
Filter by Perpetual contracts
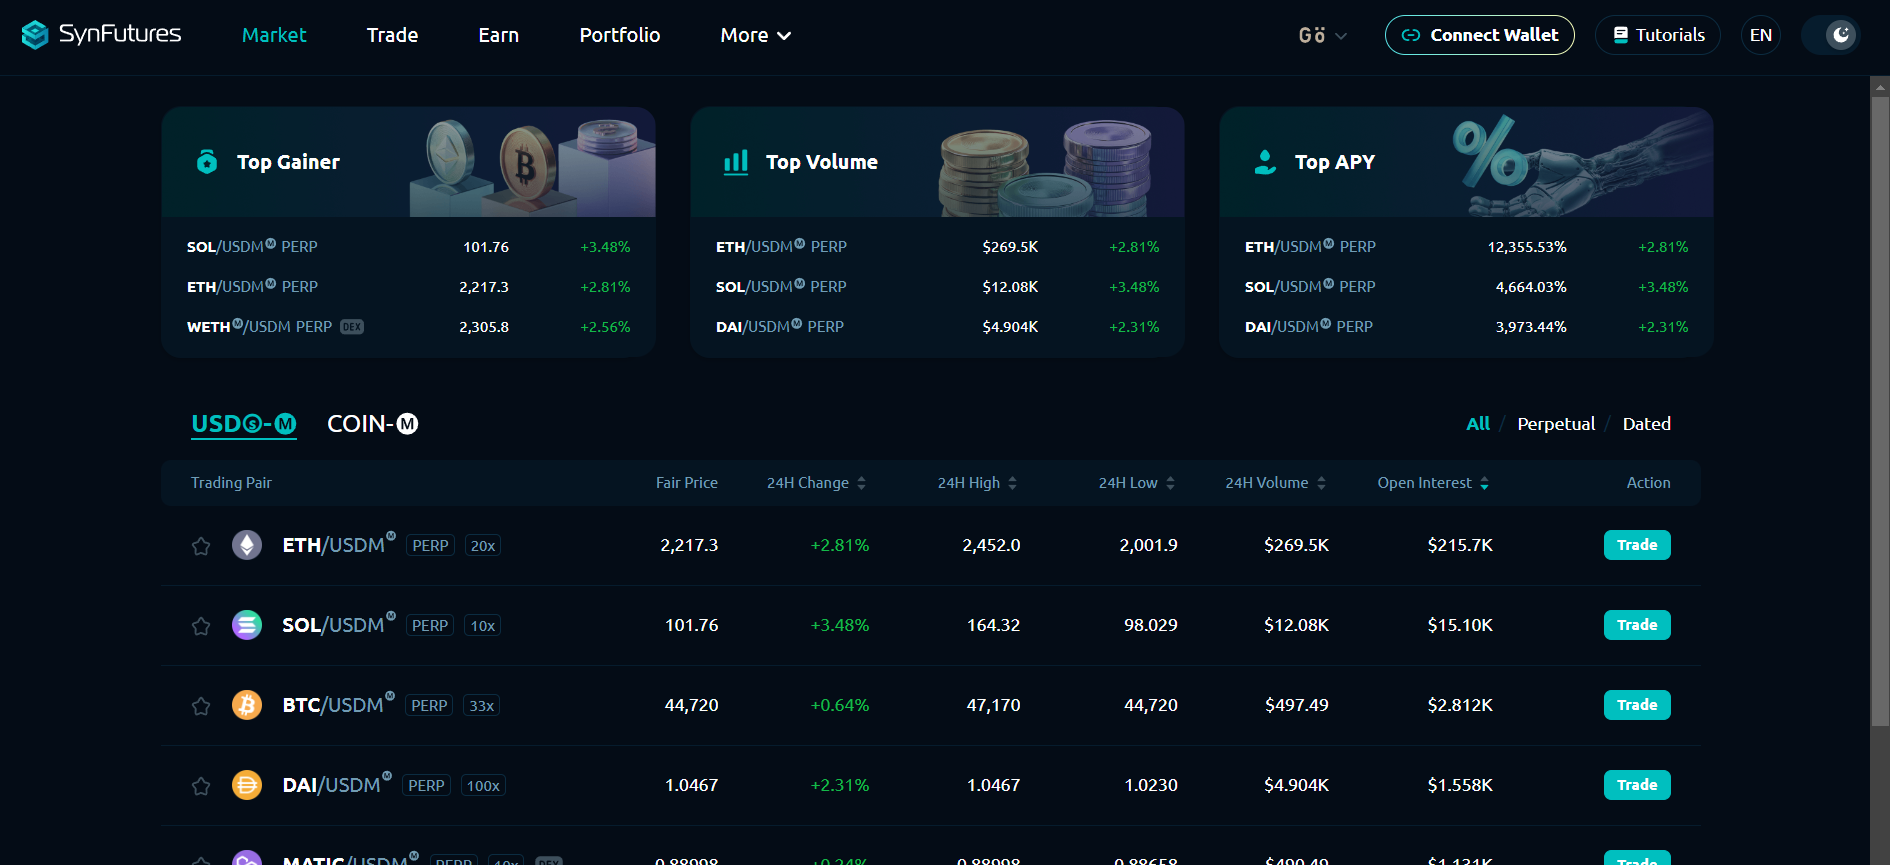point(1556,424)
